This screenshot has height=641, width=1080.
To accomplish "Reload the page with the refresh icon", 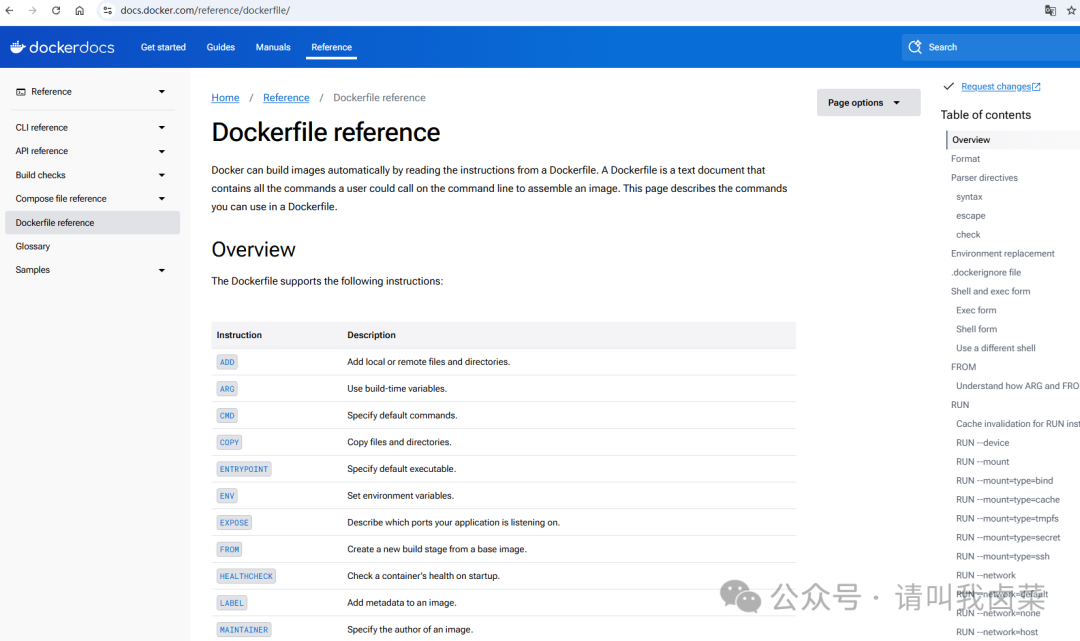I will (56, 10).
